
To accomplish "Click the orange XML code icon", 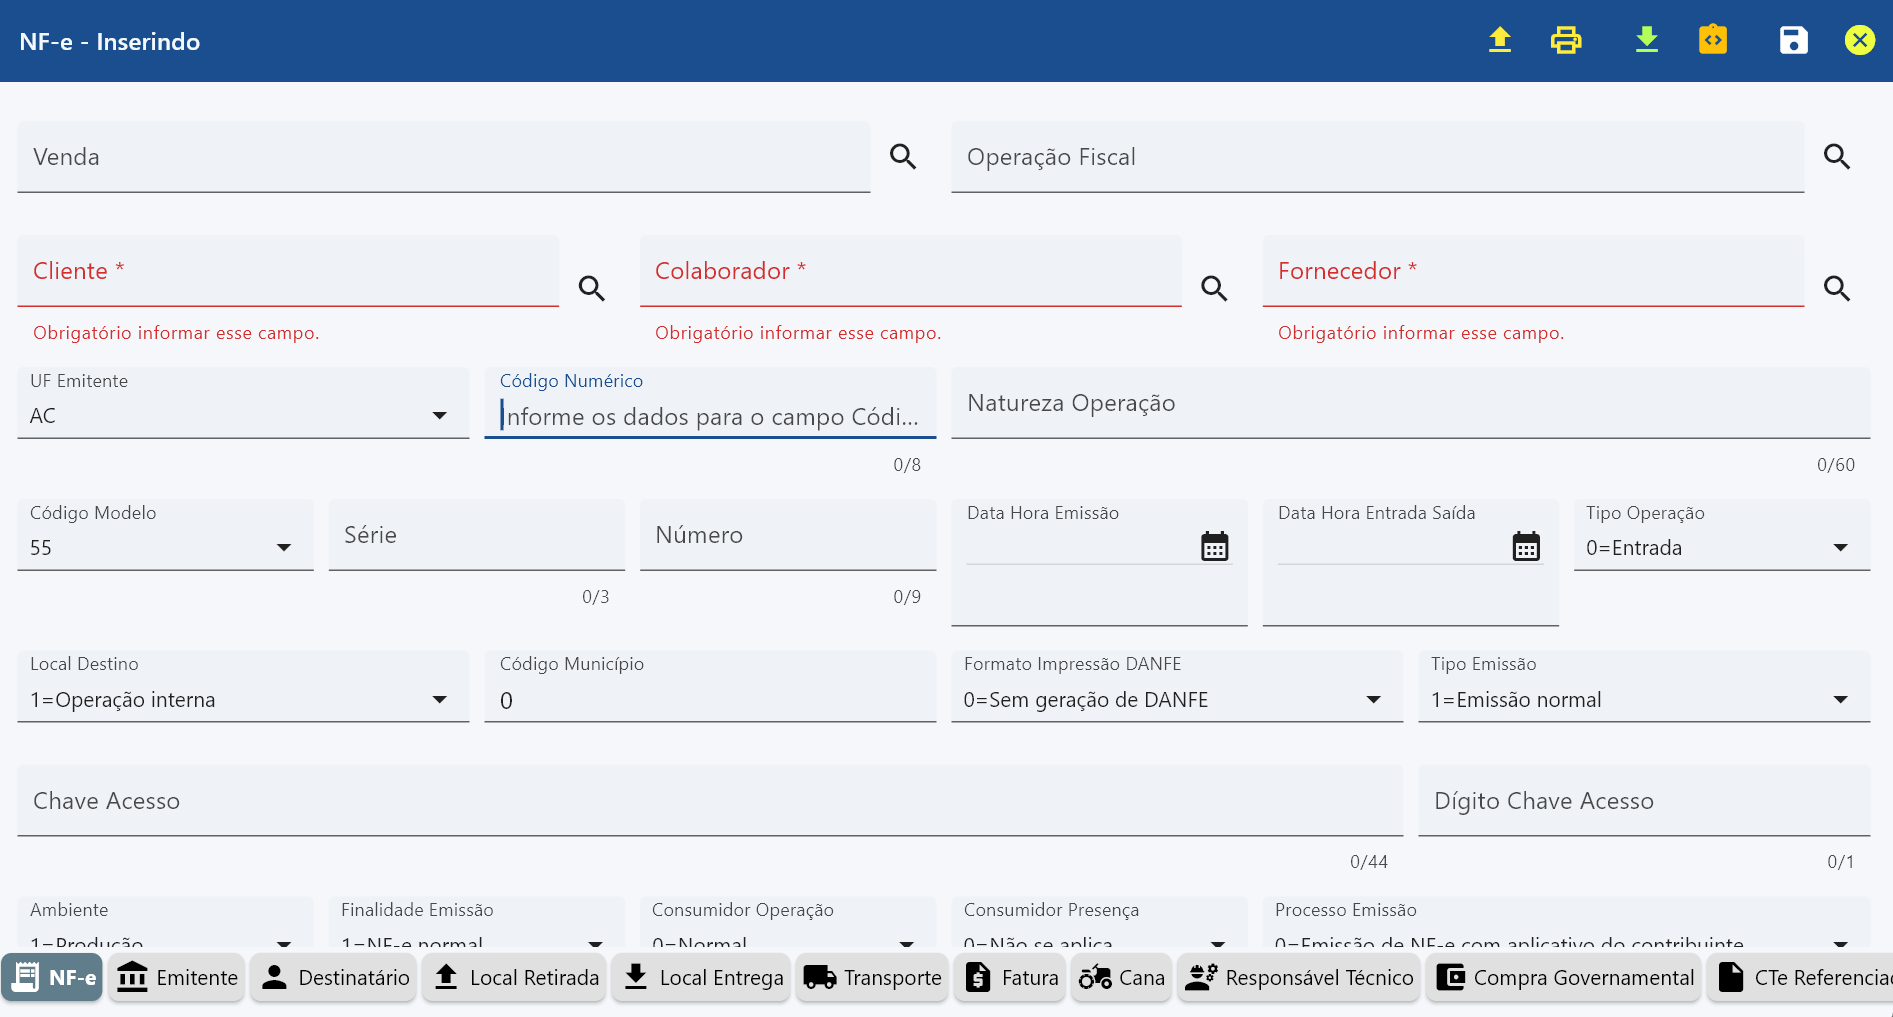I will click(1712, 40).
